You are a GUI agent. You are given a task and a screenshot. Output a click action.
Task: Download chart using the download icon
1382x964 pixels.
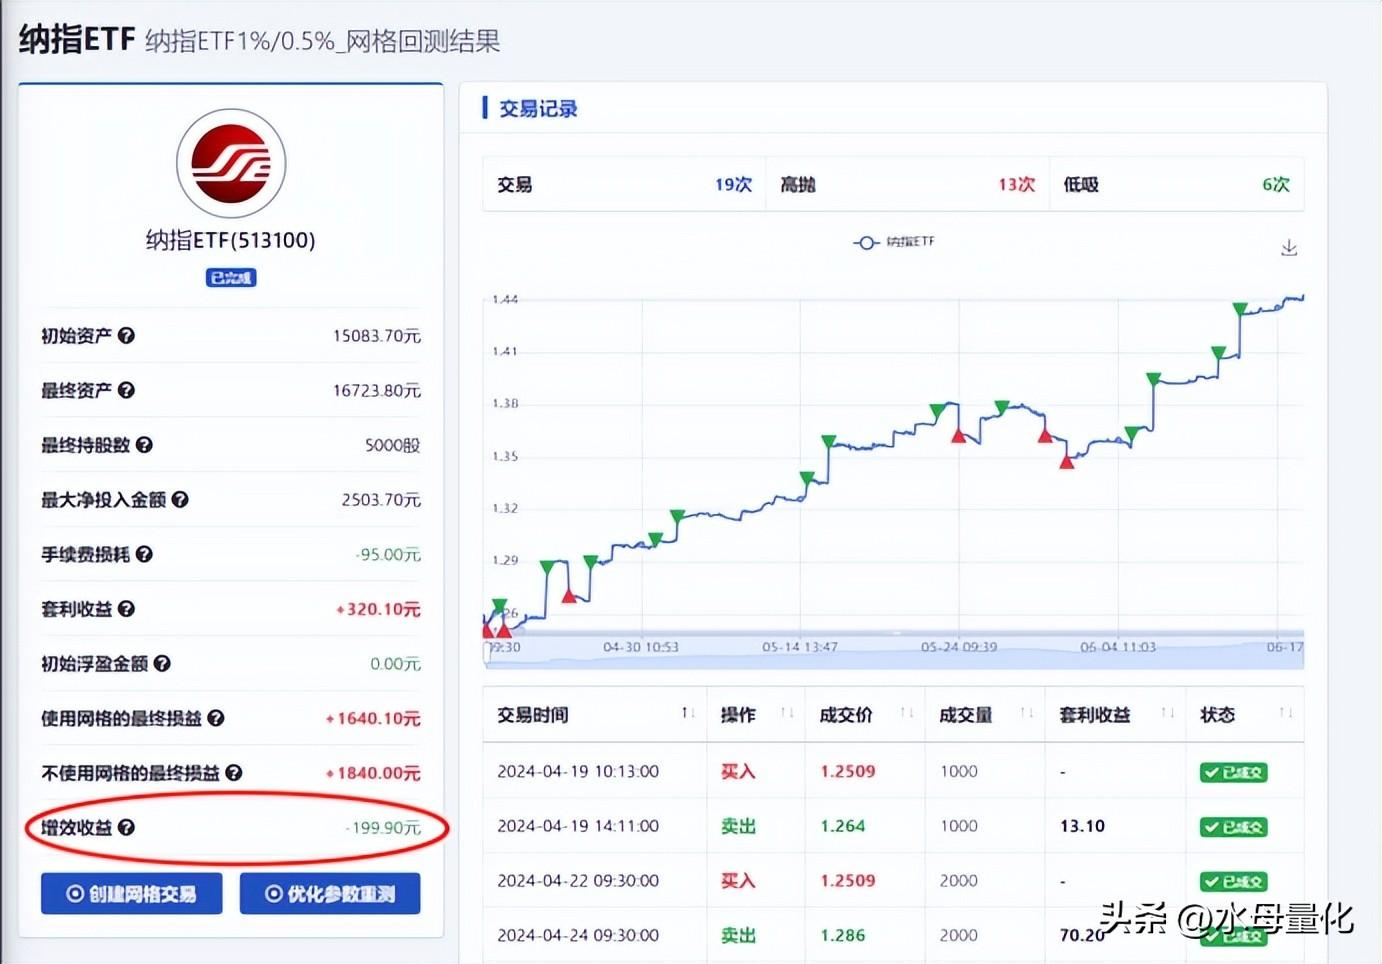pyautogui.click(x=1289, y=248)
